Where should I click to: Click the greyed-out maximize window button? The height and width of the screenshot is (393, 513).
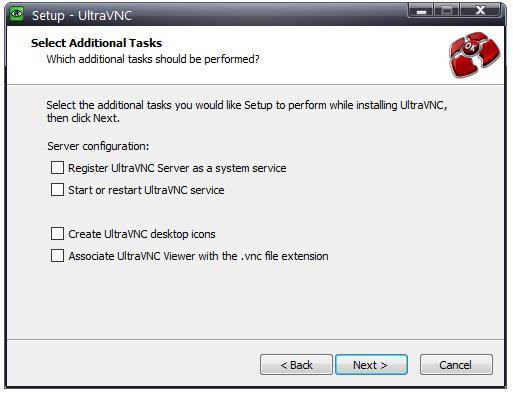(447, 11)
